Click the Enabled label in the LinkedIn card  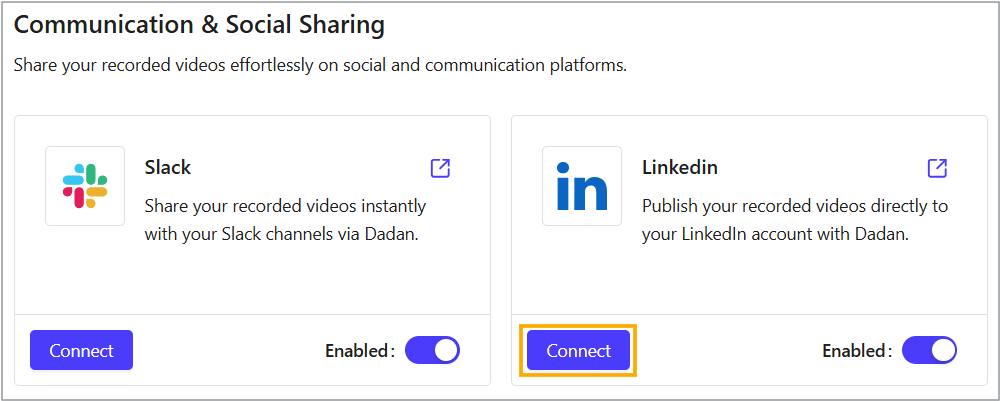[x=856, y=351]
